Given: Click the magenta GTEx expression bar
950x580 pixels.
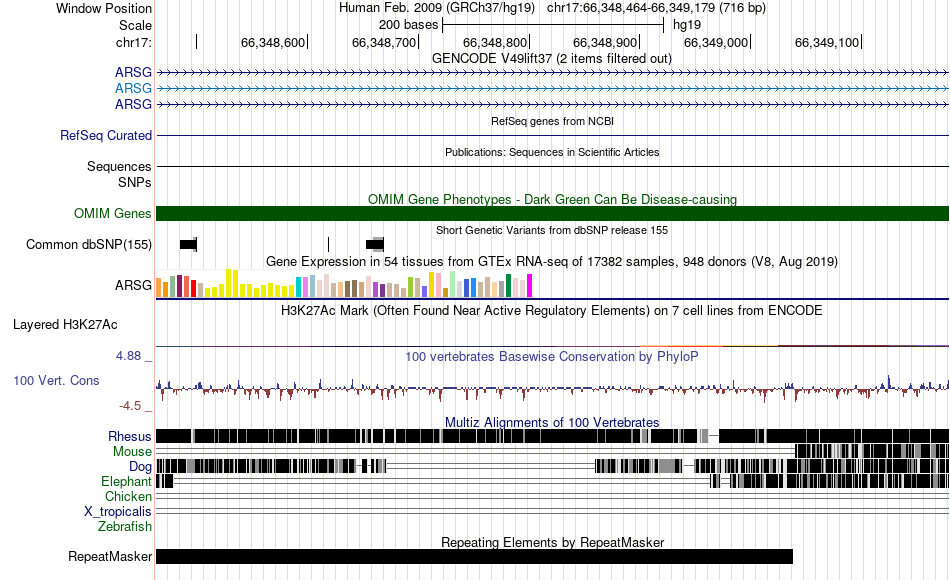Looking at the screenshot, I should click(x=530, y=285).
